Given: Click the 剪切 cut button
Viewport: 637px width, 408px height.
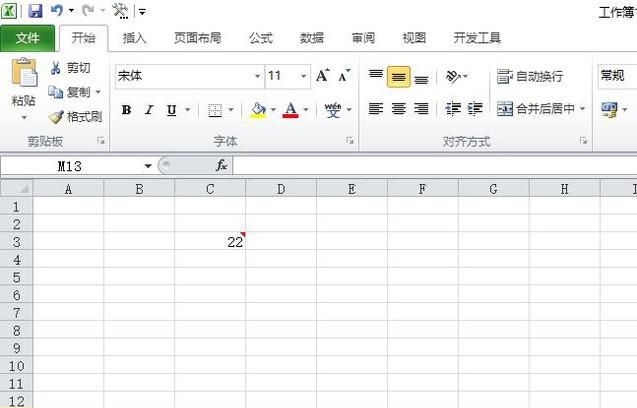Looking at the screenshot, I should click(x=70, y=67).
